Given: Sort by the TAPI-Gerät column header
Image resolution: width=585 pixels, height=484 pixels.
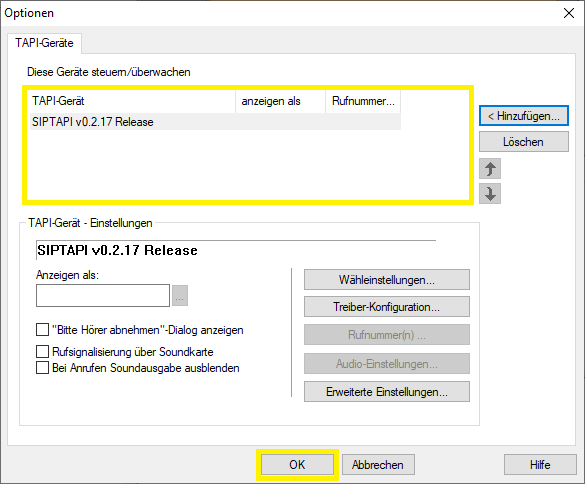Looking at the screenshot, I should coord(132,101).
